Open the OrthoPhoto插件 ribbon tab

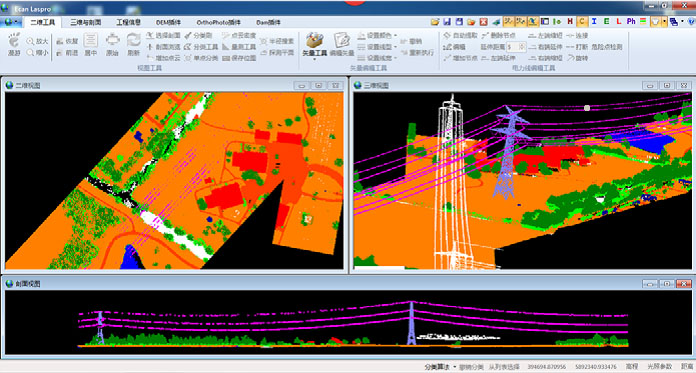click(x=218, y=22)
